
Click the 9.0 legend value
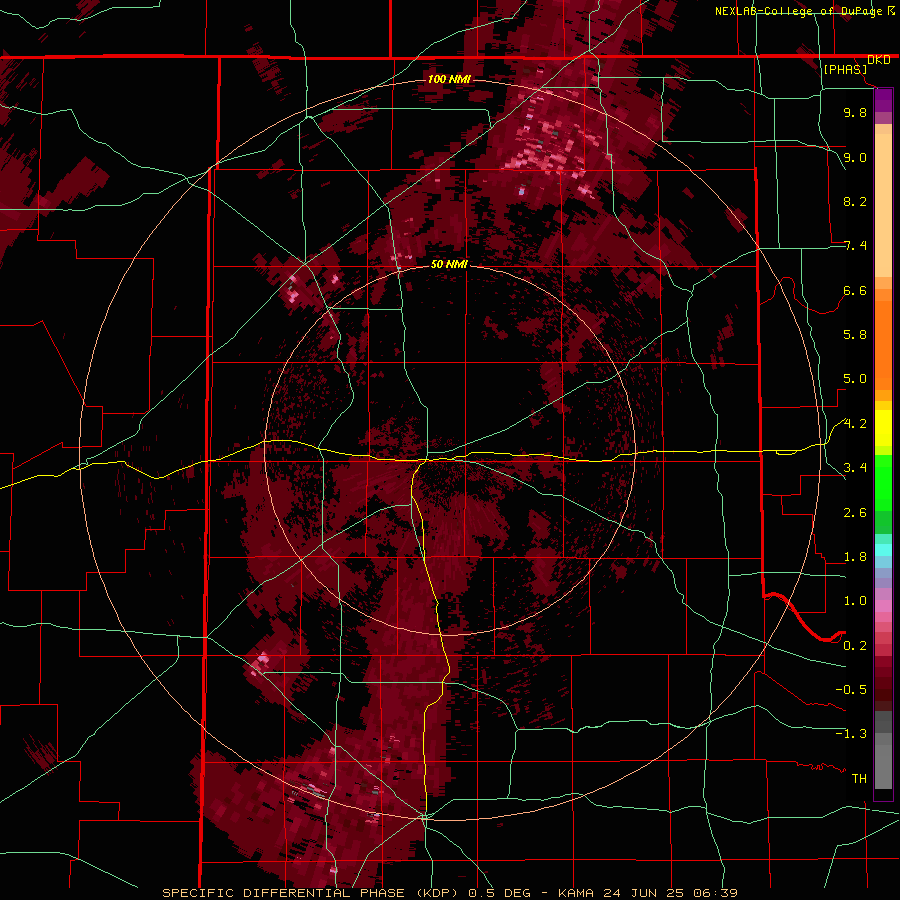point(855,157)
